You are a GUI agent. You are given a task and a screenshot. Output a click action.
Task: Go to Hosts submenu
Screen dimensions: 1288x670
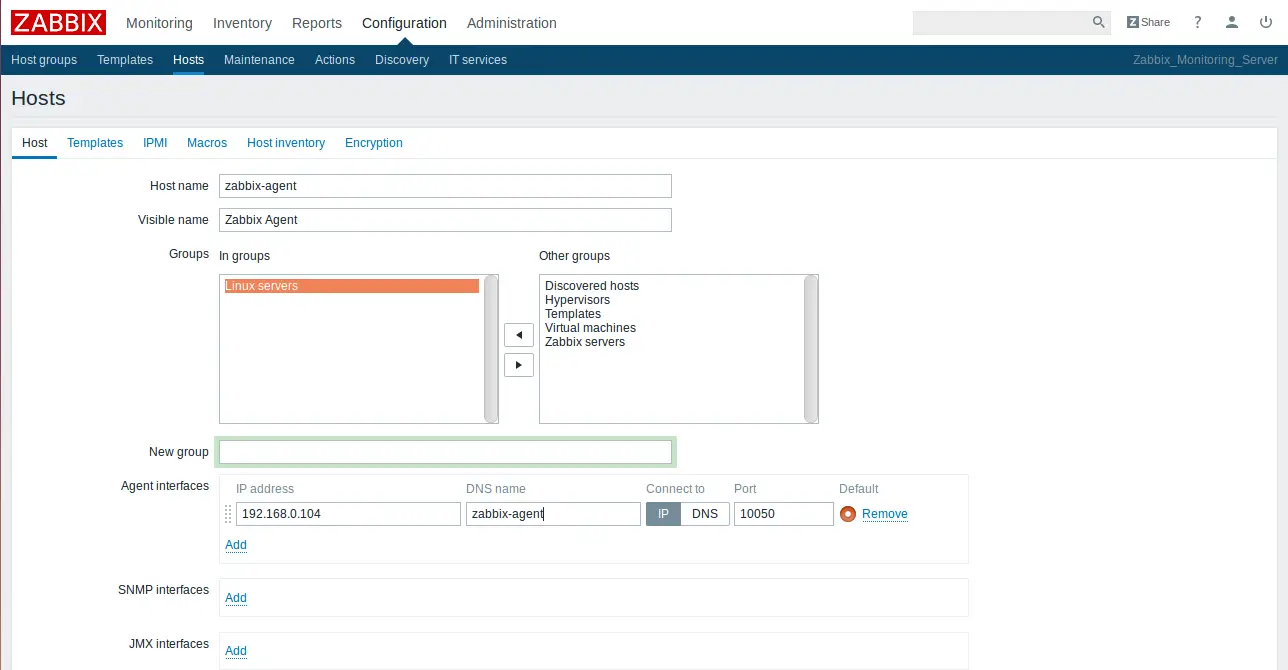click(188, 60)
